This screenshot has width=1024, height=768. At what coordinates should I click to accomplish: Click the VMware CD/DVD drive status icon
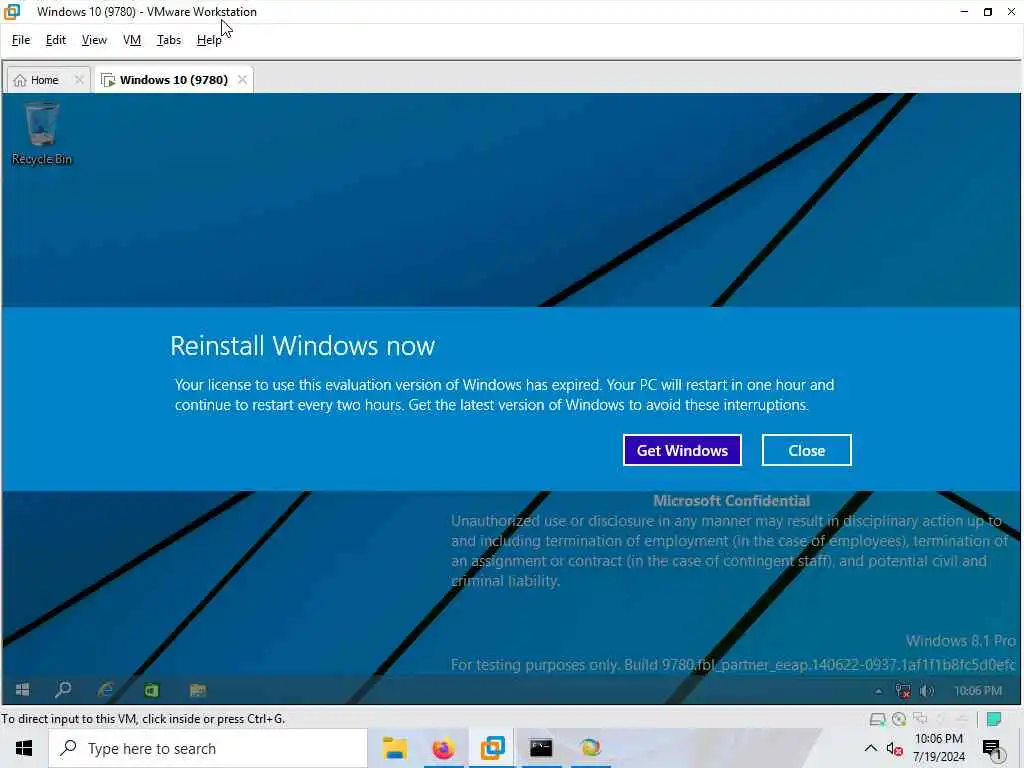[899, 719]
